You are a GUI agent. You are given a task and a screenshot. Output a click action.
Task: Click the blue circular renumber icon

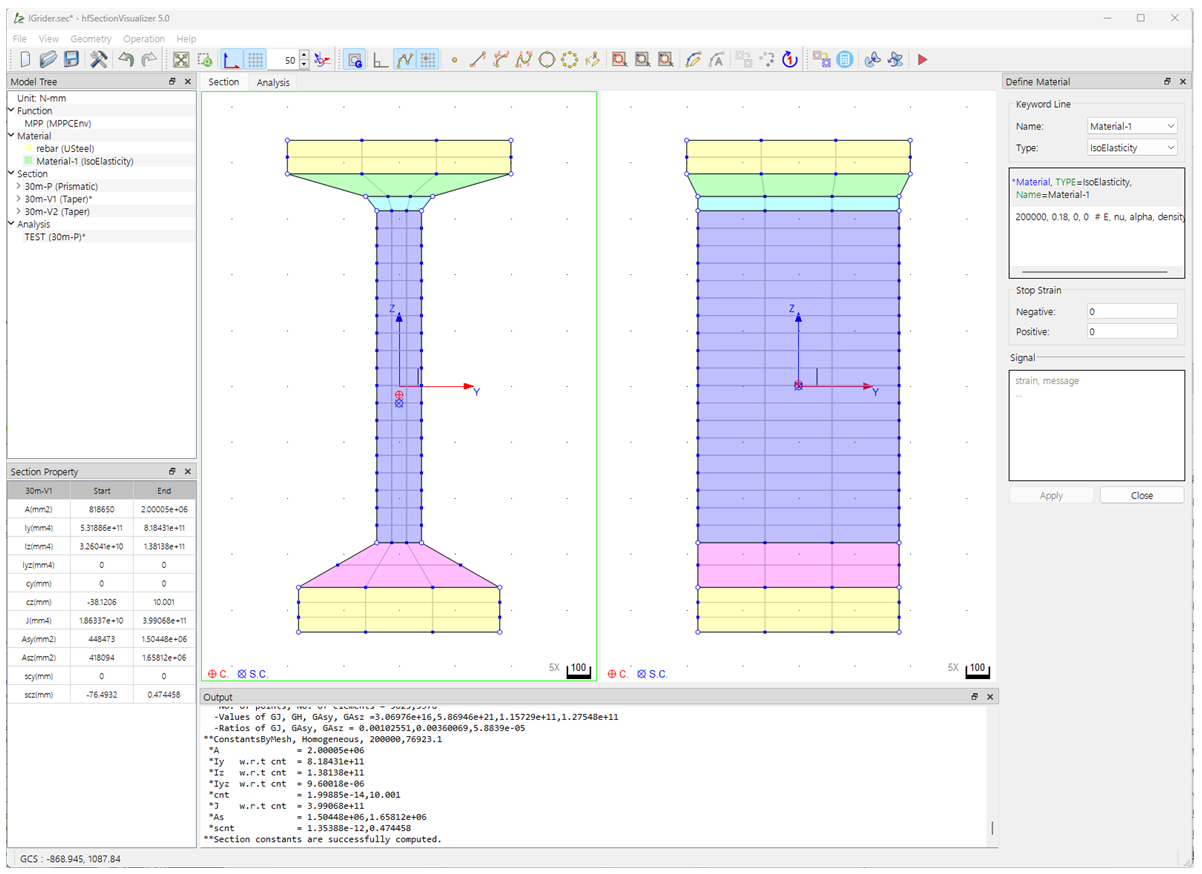pyautogui.click(x=790, y=60)
